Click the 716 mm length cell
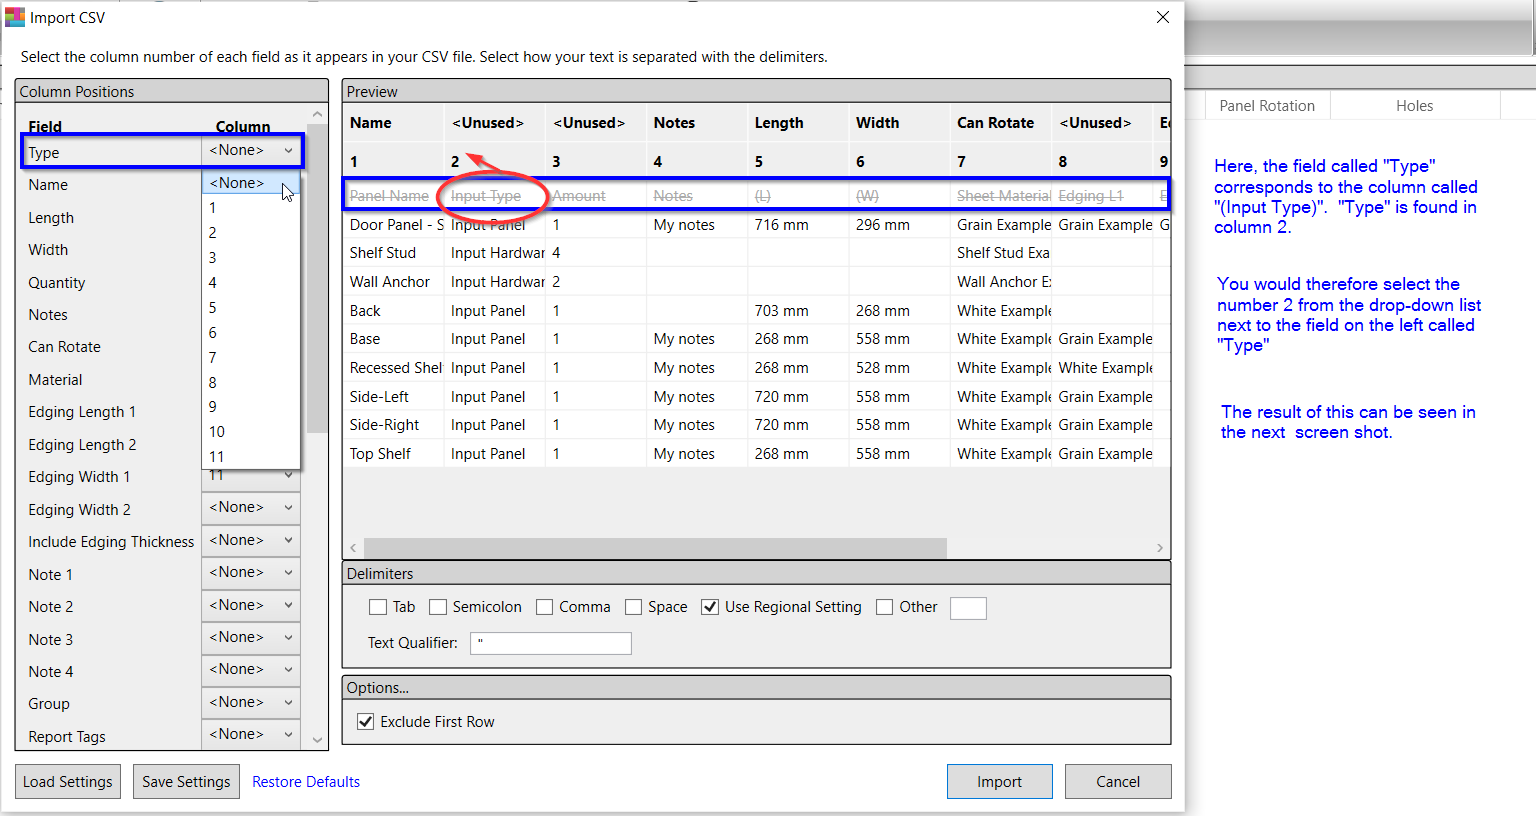This screenshot has width=1536, height=816. click(782, 225)
